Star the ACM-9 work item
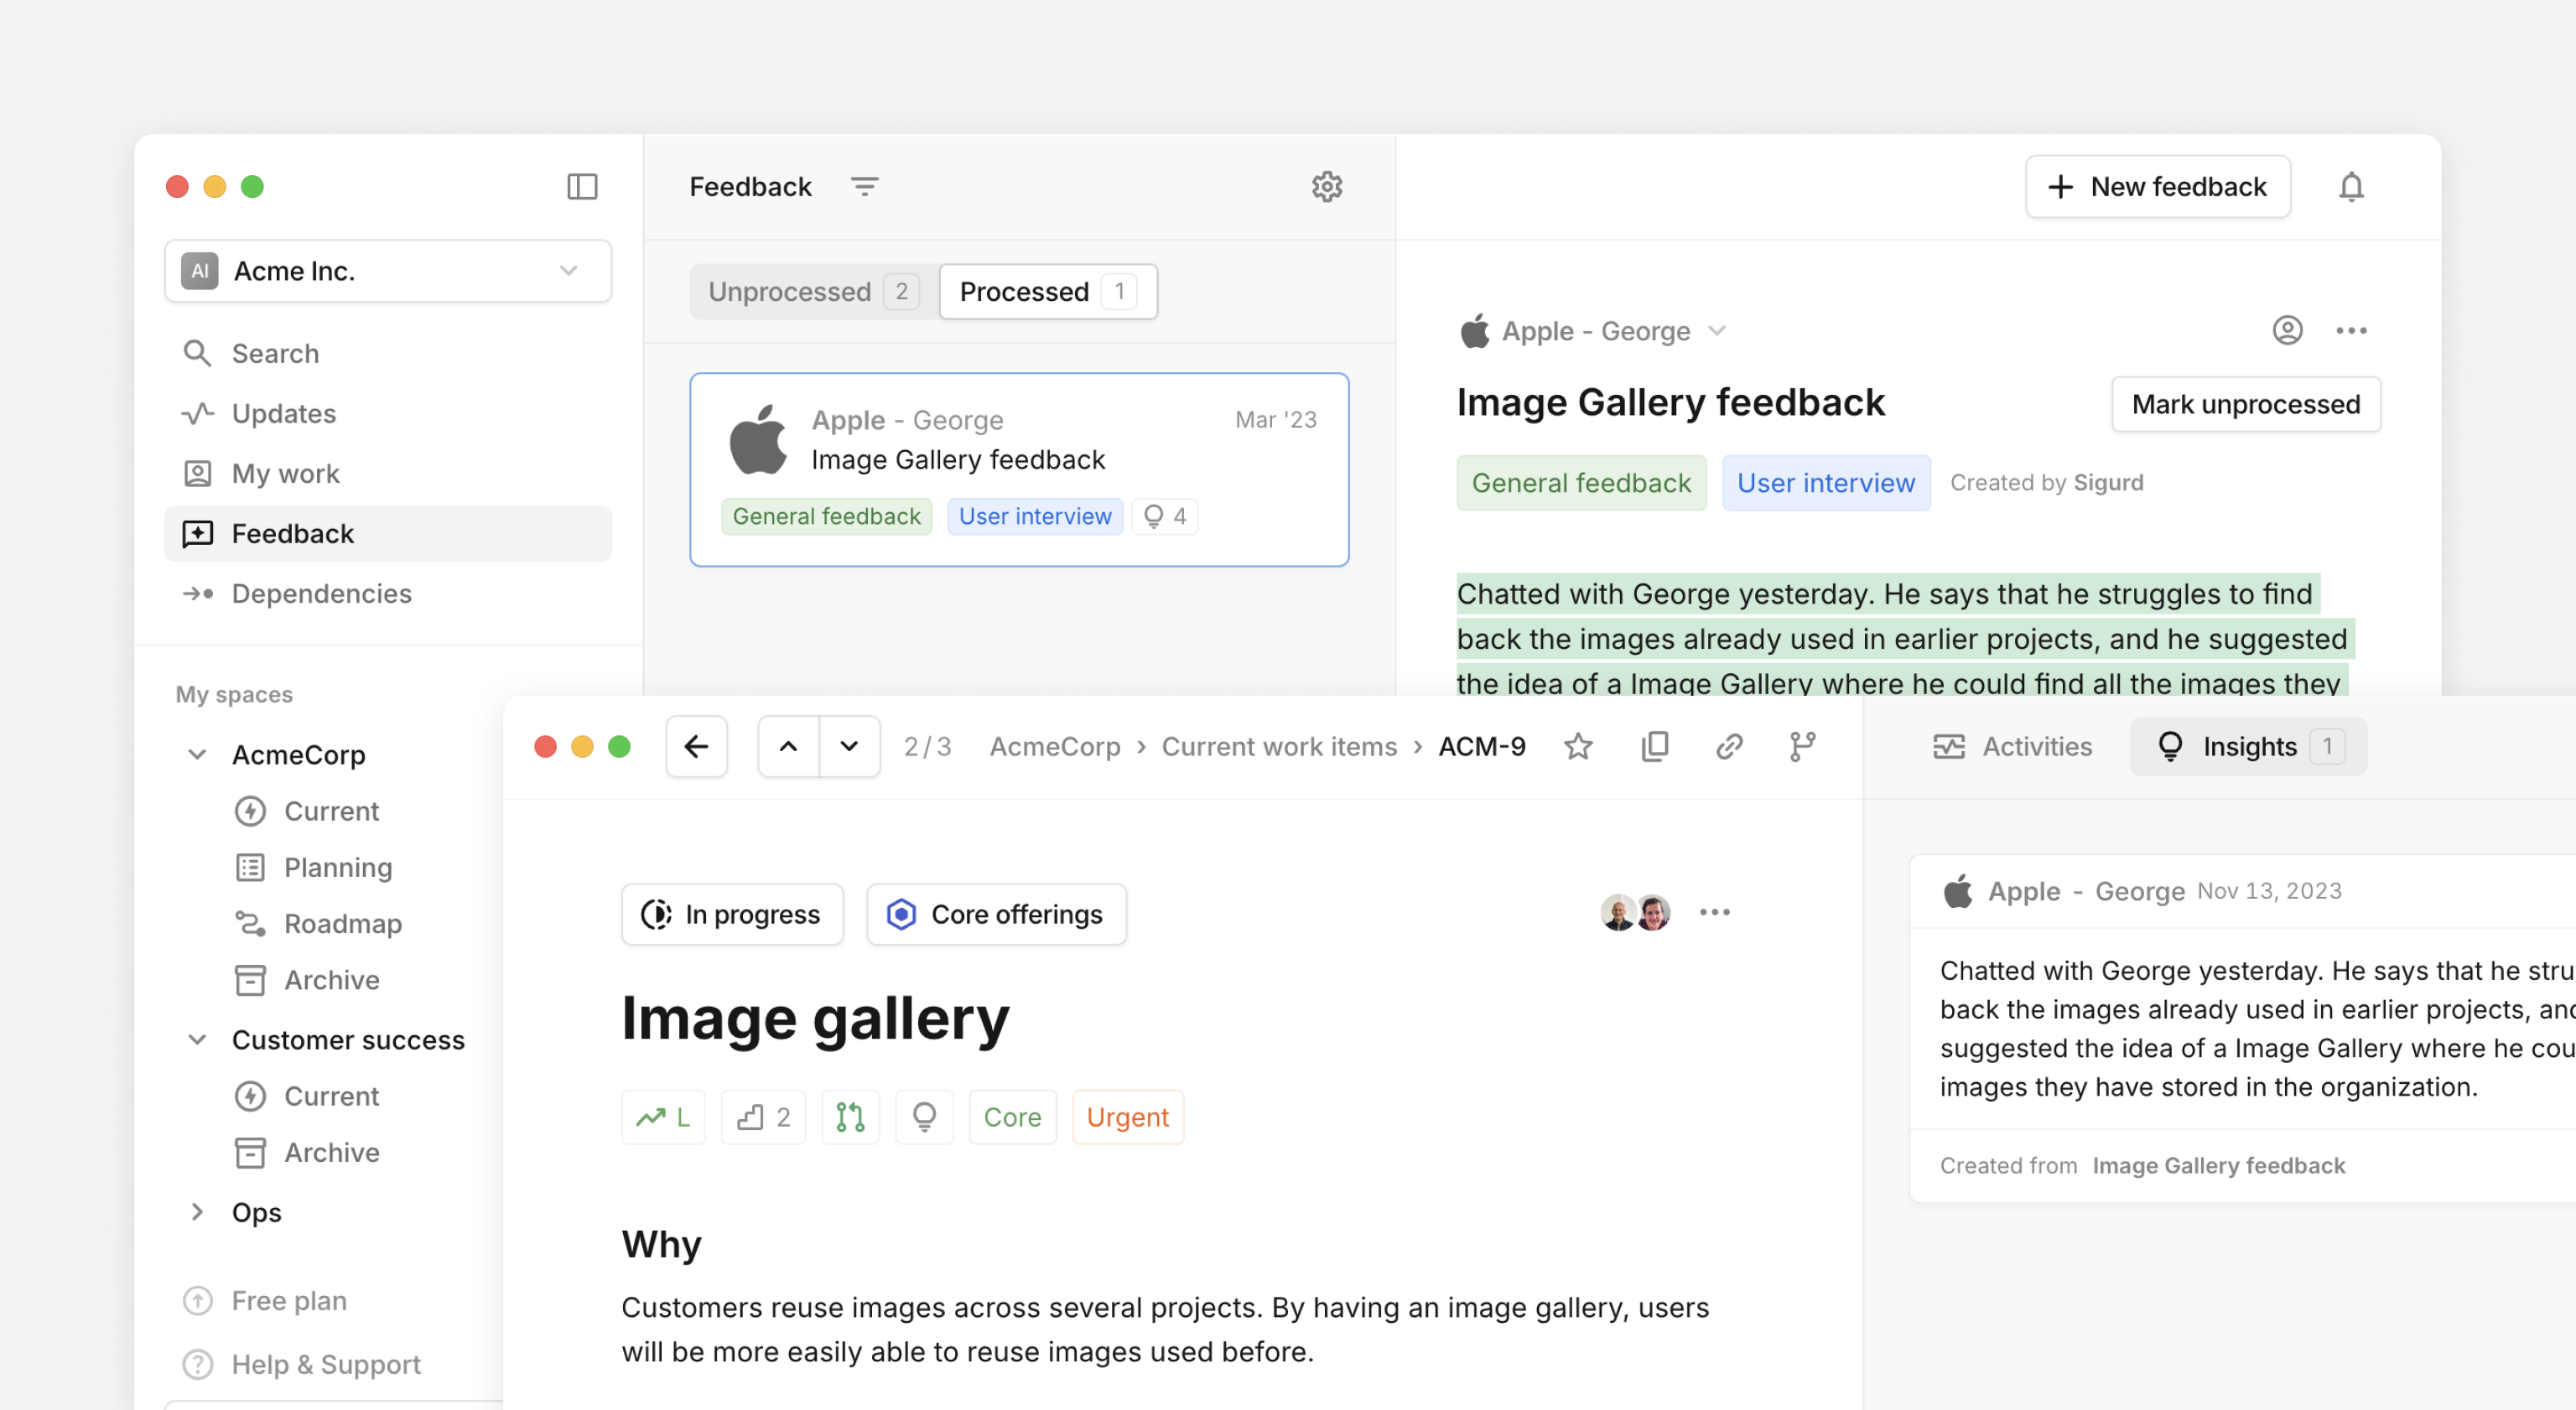 [1578, 746]
